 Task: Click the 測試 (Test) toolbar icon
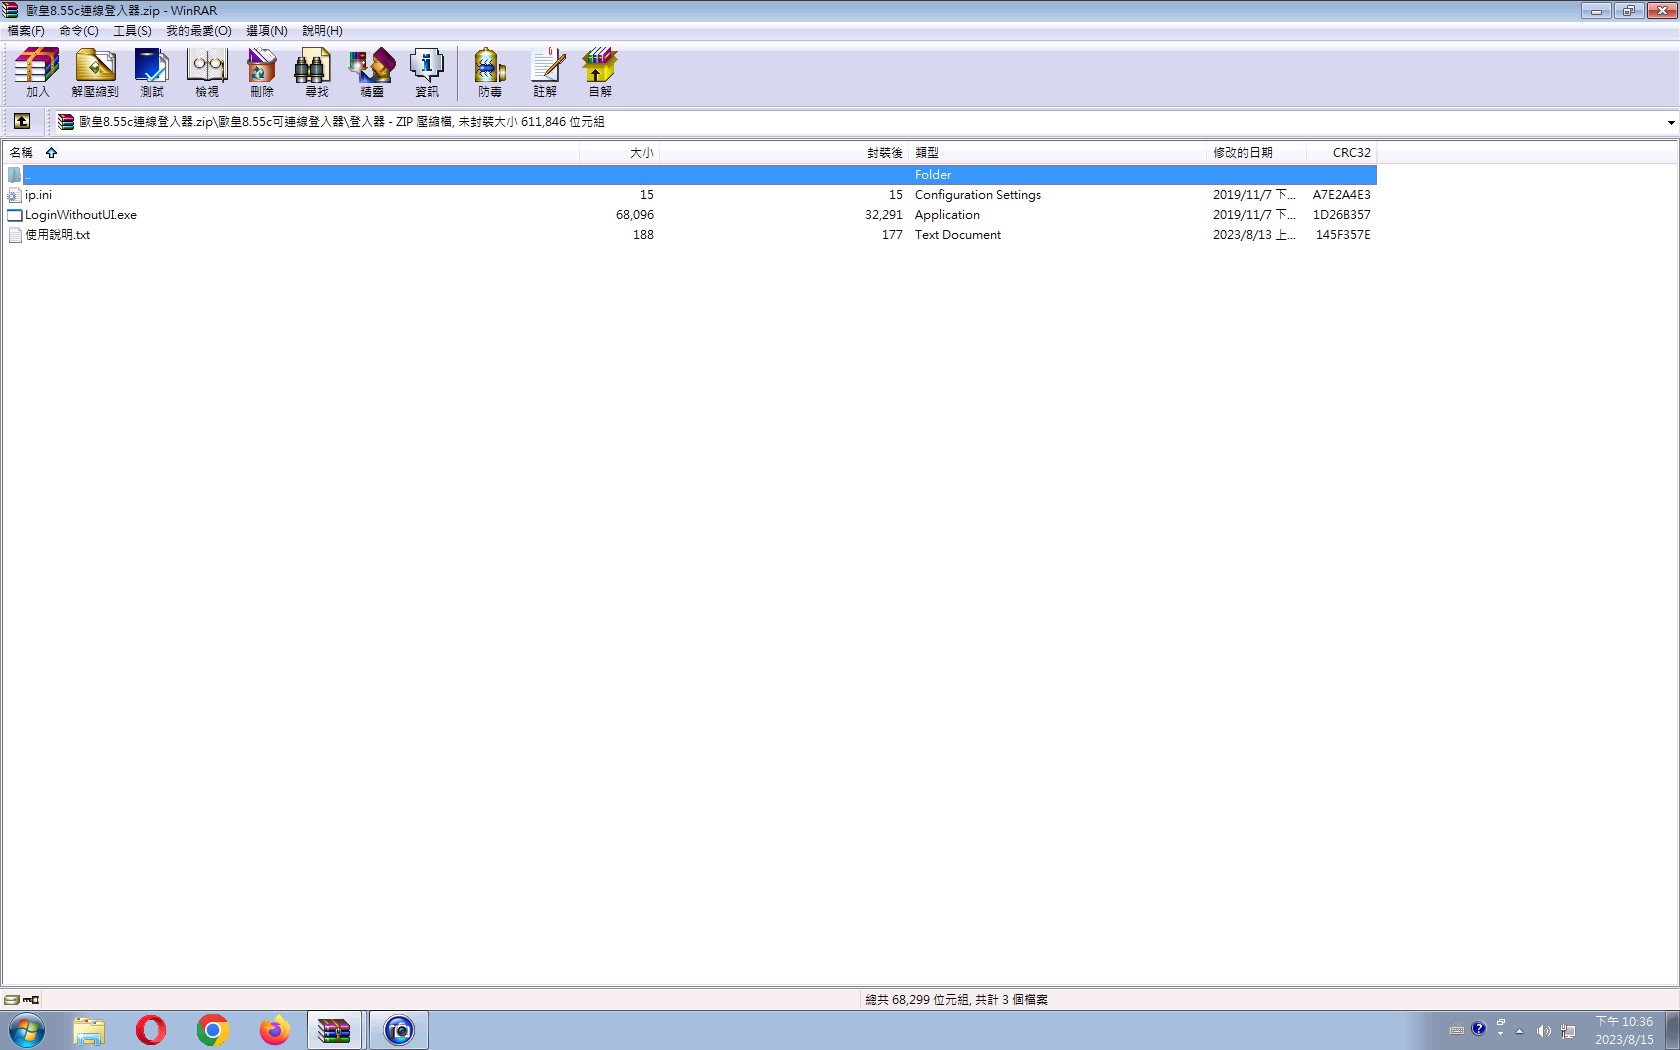(x=151, y=73)
